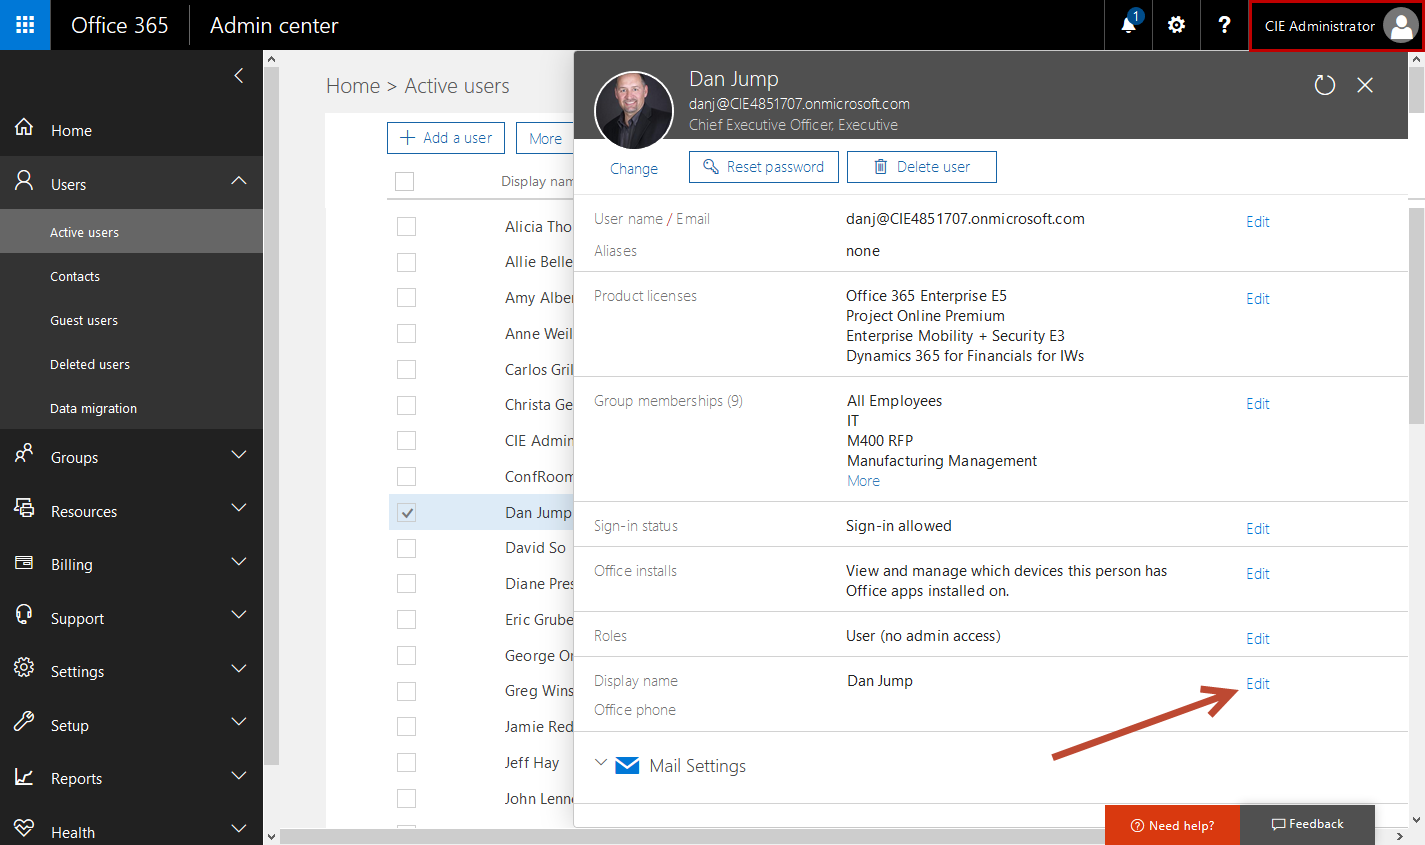The height and width of the screenshot is (845, 1425).
Task: Check the Alicia user checkbox
Action: tap(406, 227)
